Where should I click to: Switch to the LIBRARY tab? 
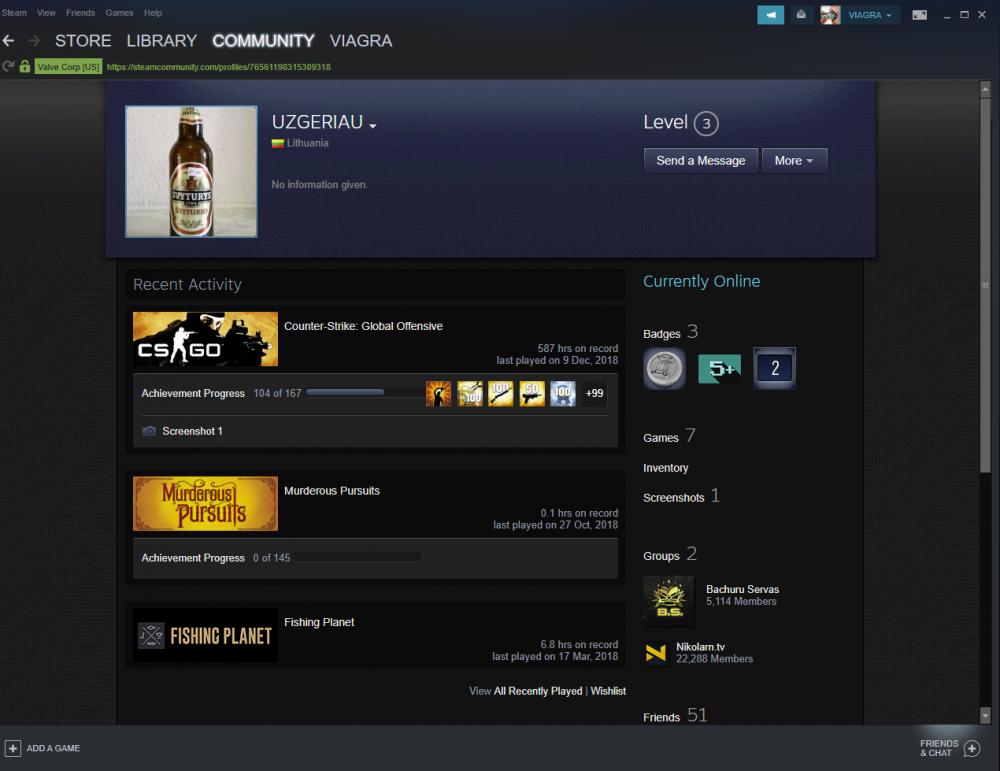(x=161, y=41)
